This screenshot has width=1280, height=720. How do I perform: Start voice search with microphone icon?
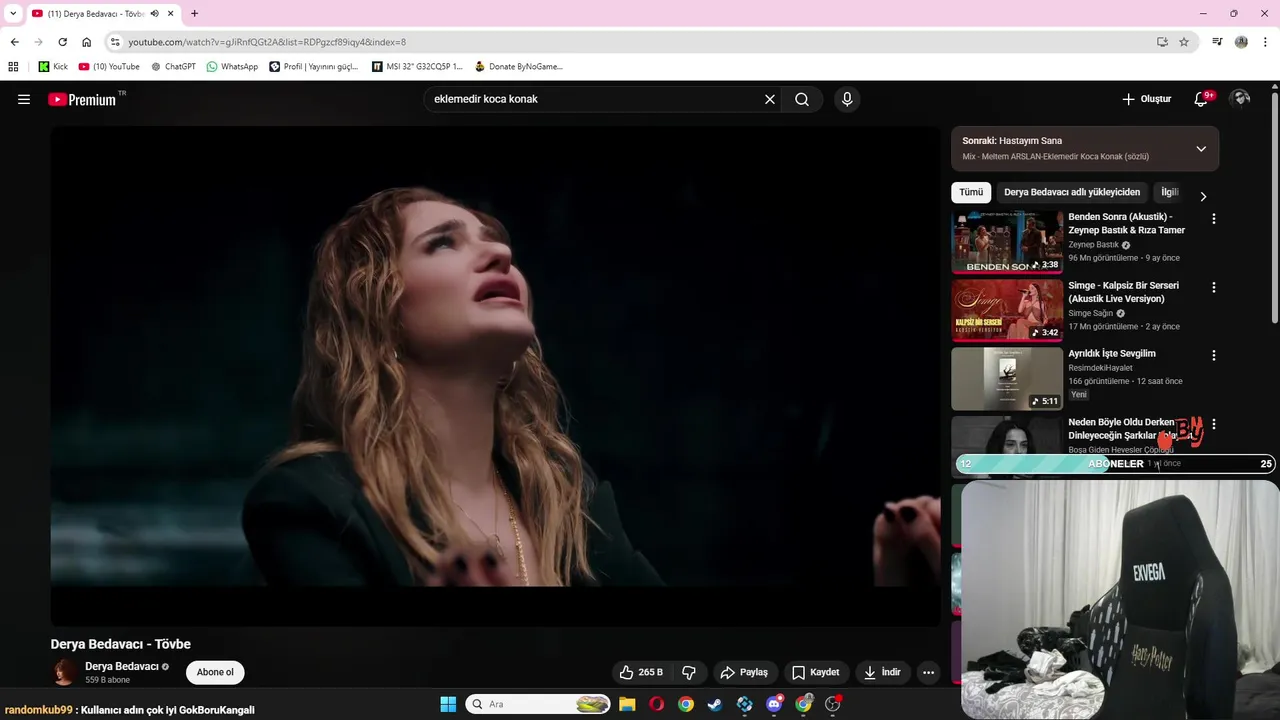coord(847,99)
